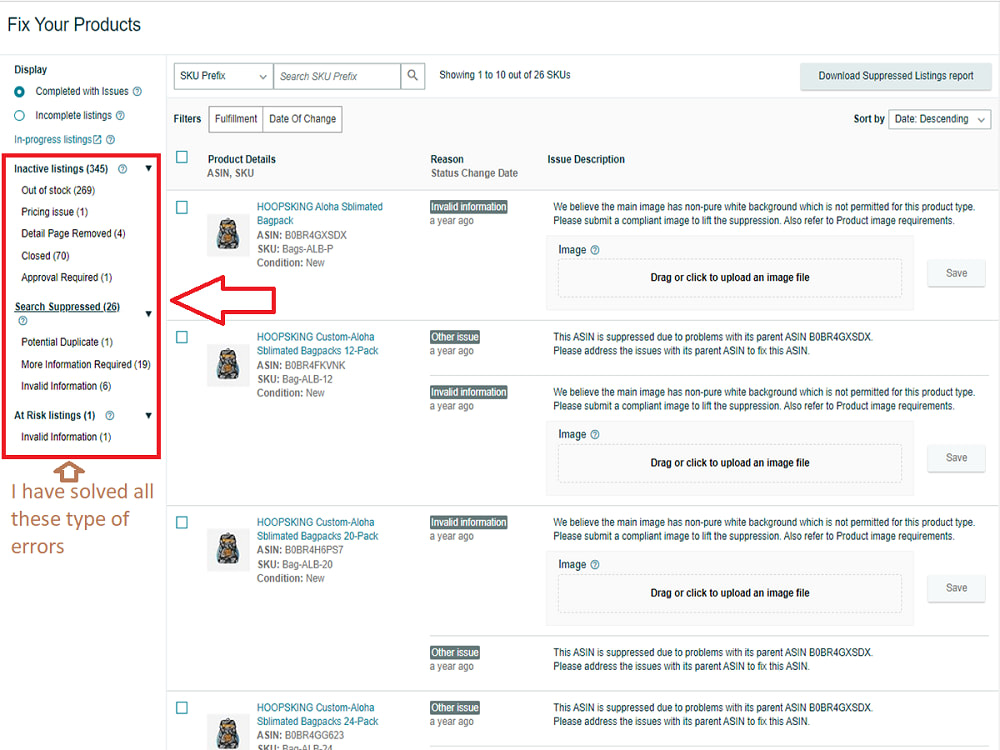
Task: Click Inactive listings (345) heading
Action: tap(61, 169)
